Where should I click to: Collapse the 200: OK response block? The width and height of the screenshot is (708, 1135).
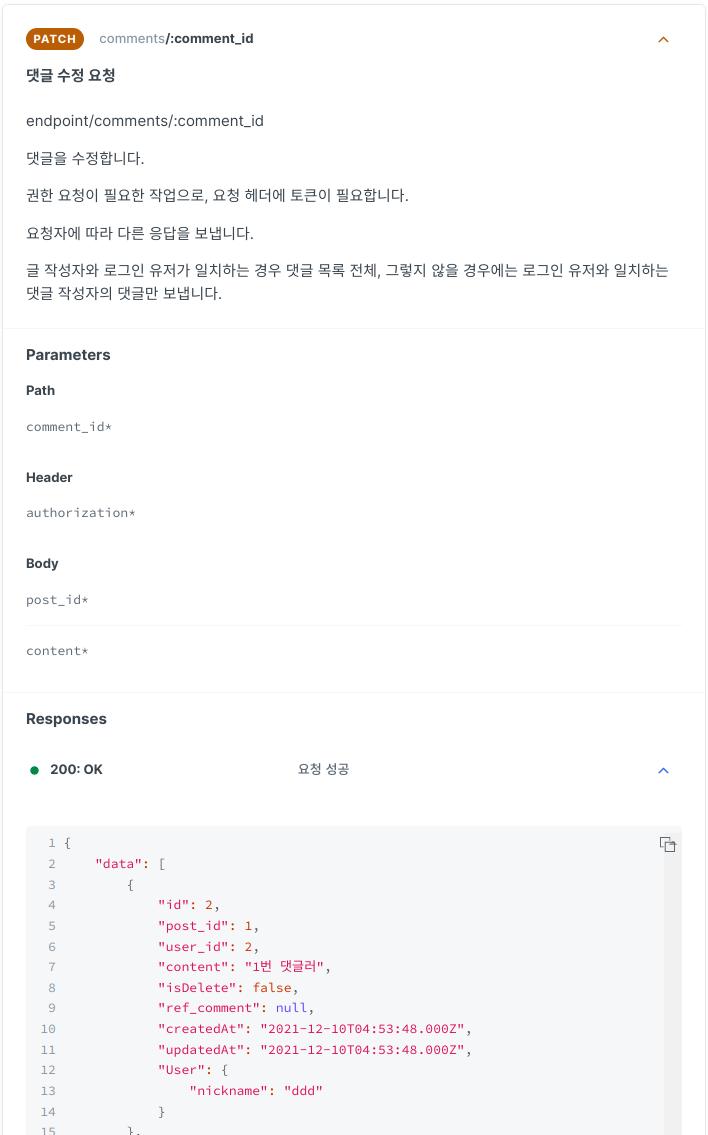click(x=663, y=770)
